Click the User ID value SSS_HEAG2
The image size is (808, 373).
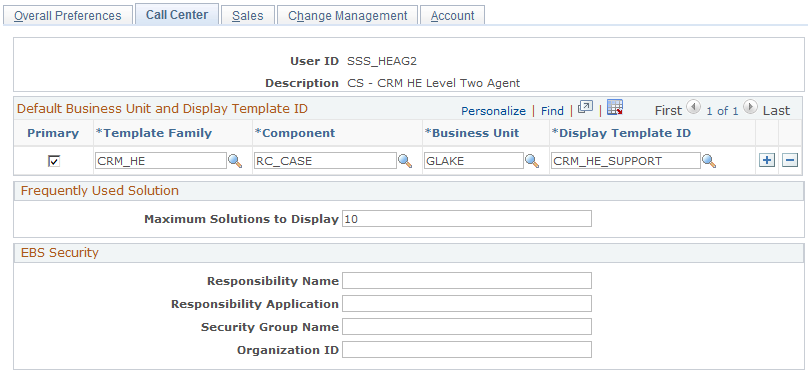pyautogui.click(x=382, y=61)
